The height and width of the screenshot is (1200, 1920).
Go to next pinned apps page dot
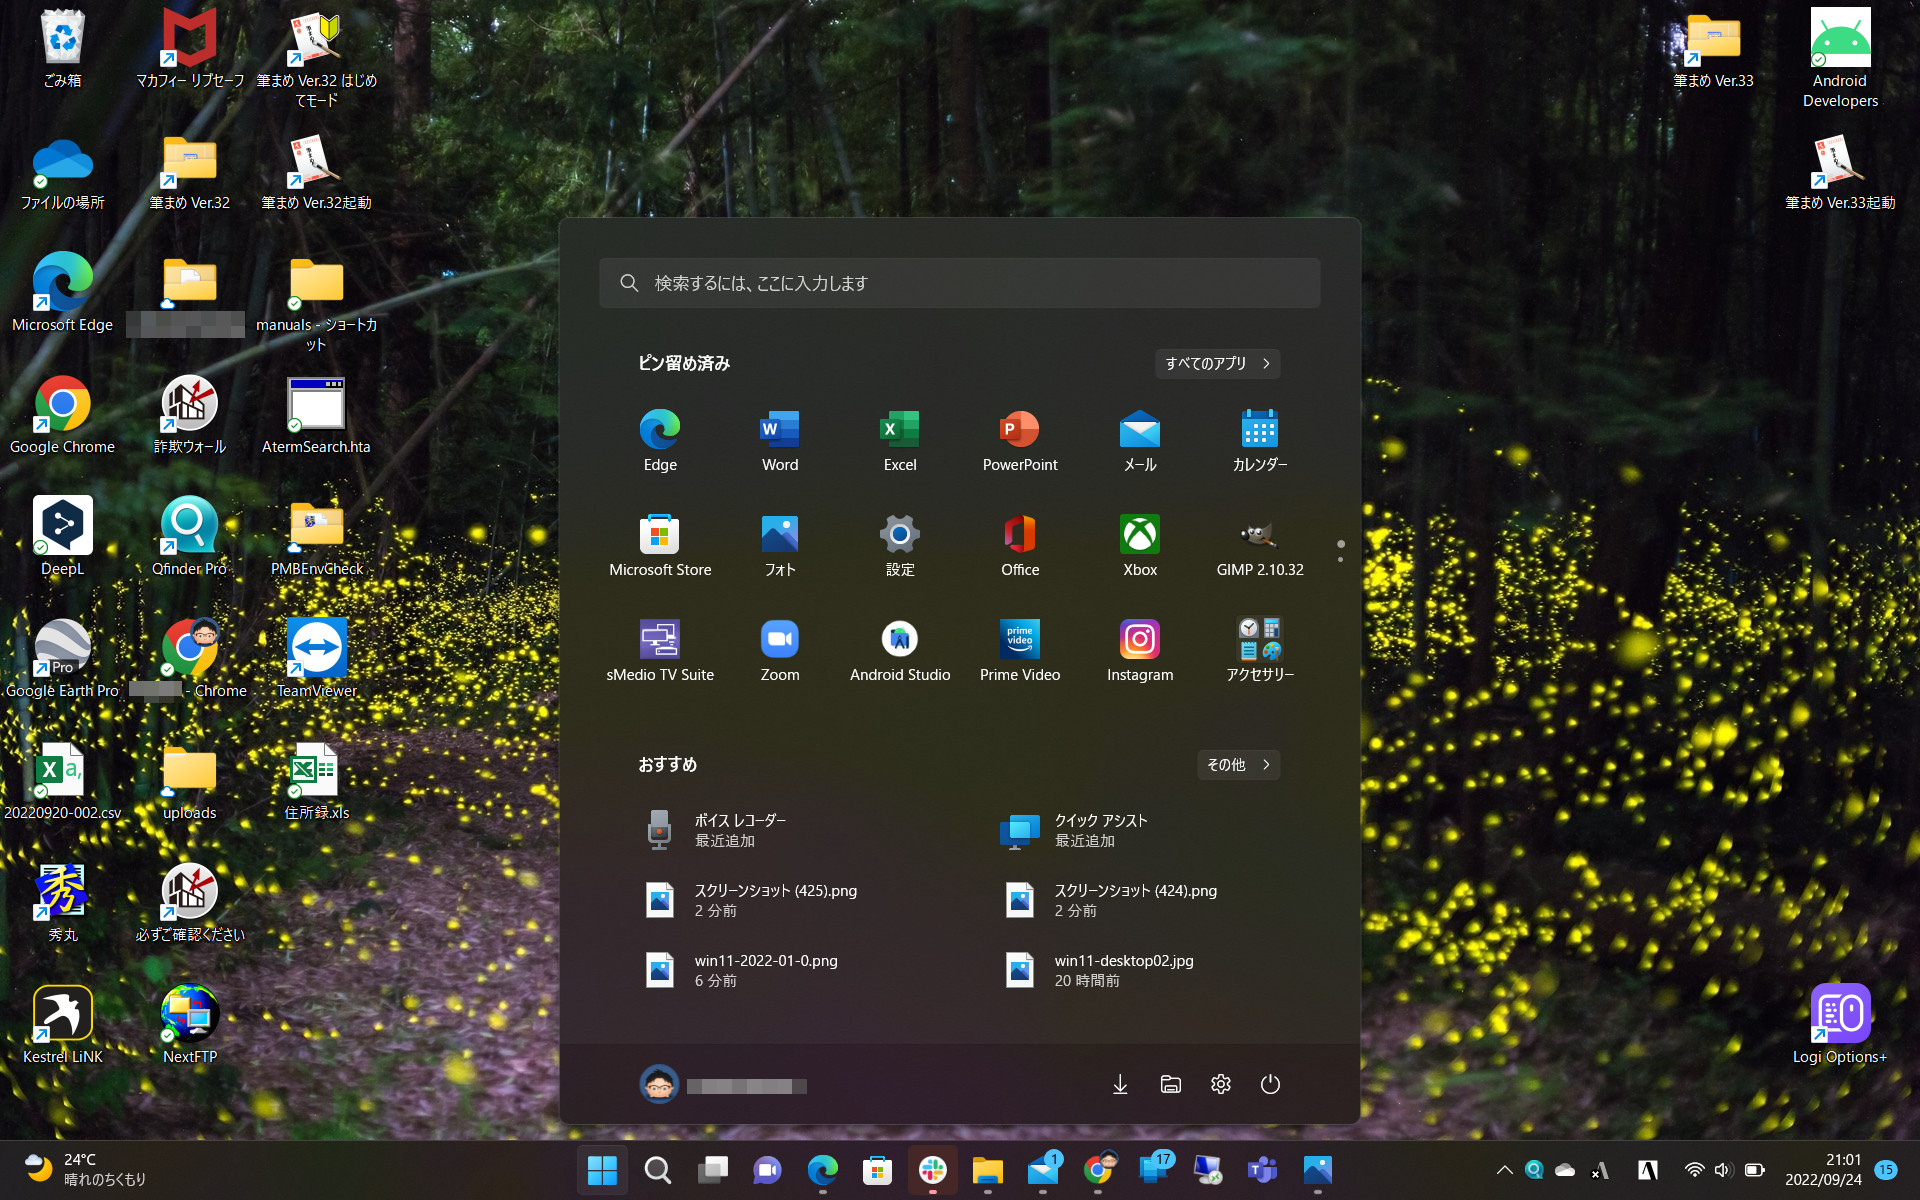(1340, 559)
